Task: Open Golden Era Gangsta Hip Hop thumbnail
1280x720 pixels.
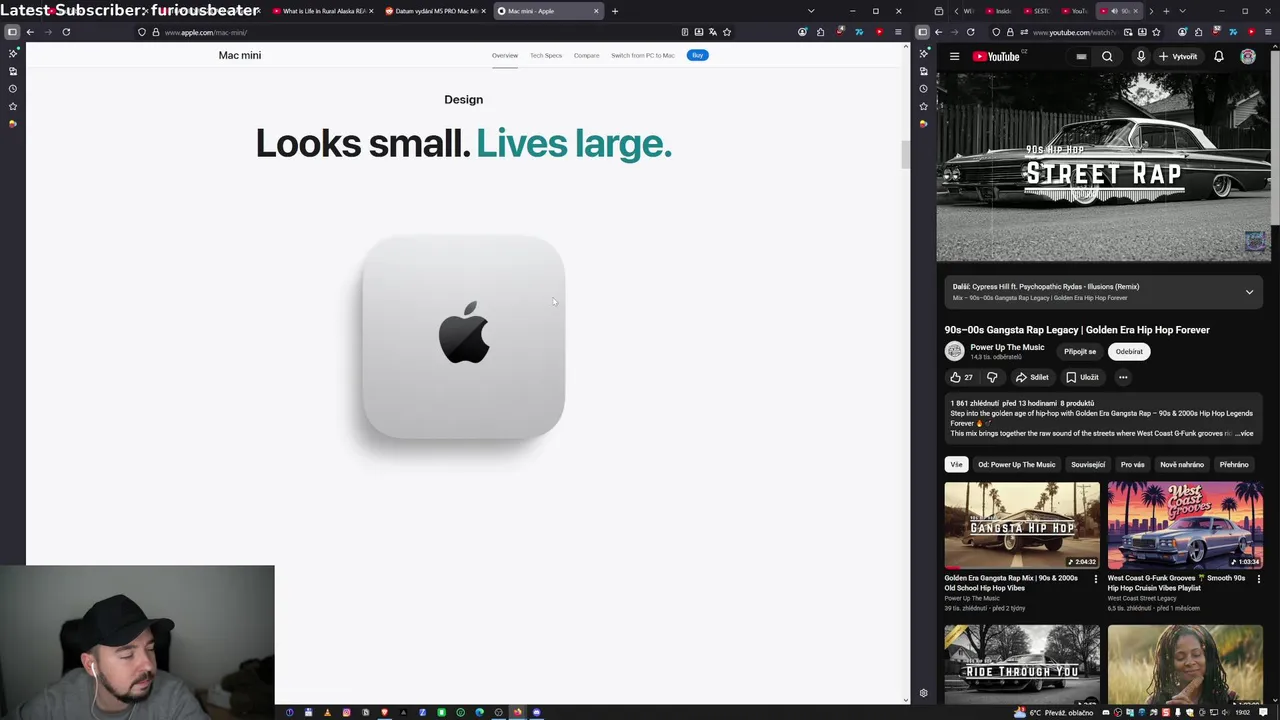Action: (x=1022, y=525)
